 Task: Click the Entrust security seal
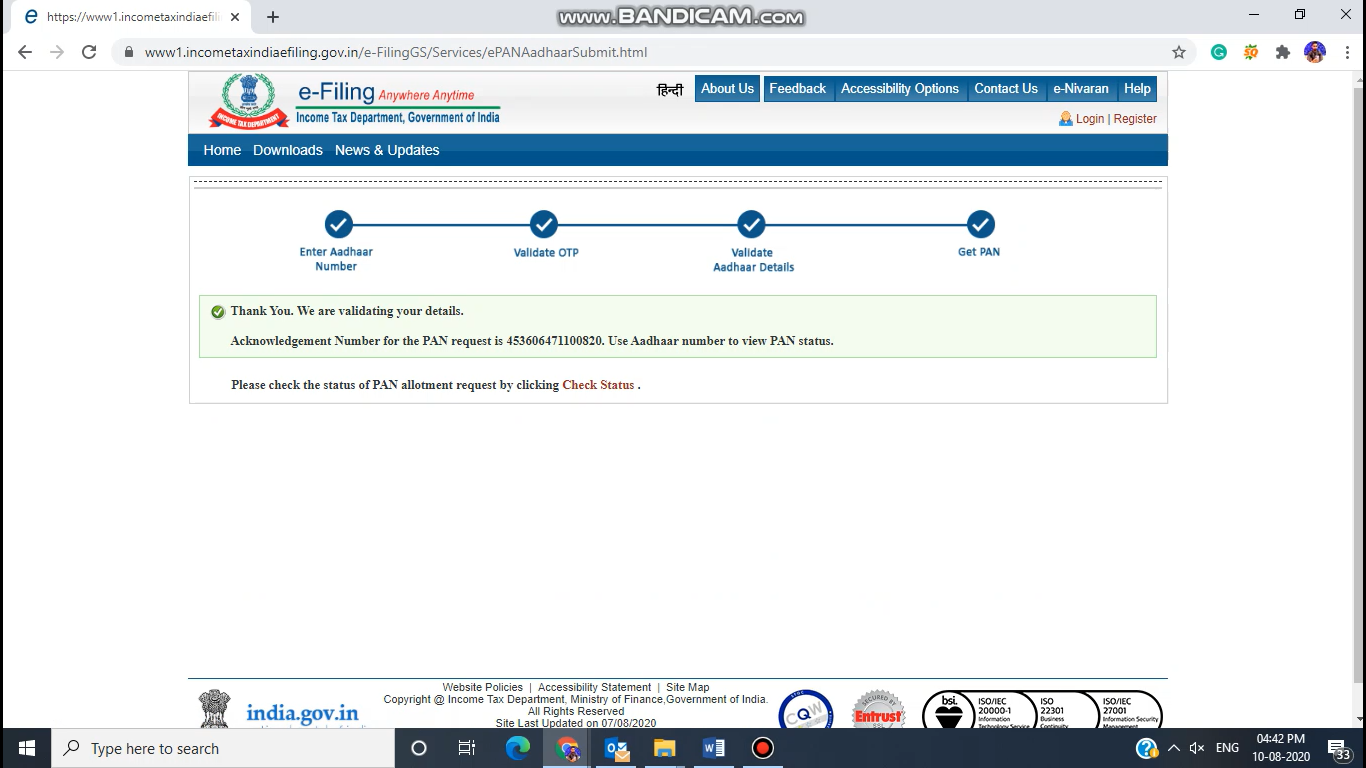(878, 710)
